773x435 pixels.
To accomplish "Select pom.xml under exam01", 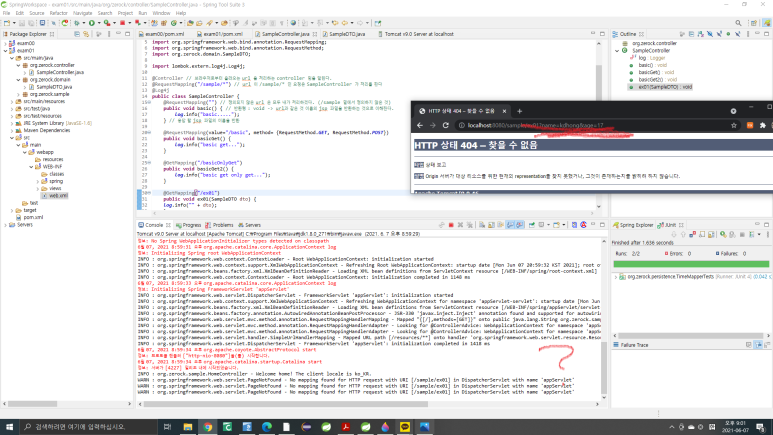I will [x=33, y=218].
